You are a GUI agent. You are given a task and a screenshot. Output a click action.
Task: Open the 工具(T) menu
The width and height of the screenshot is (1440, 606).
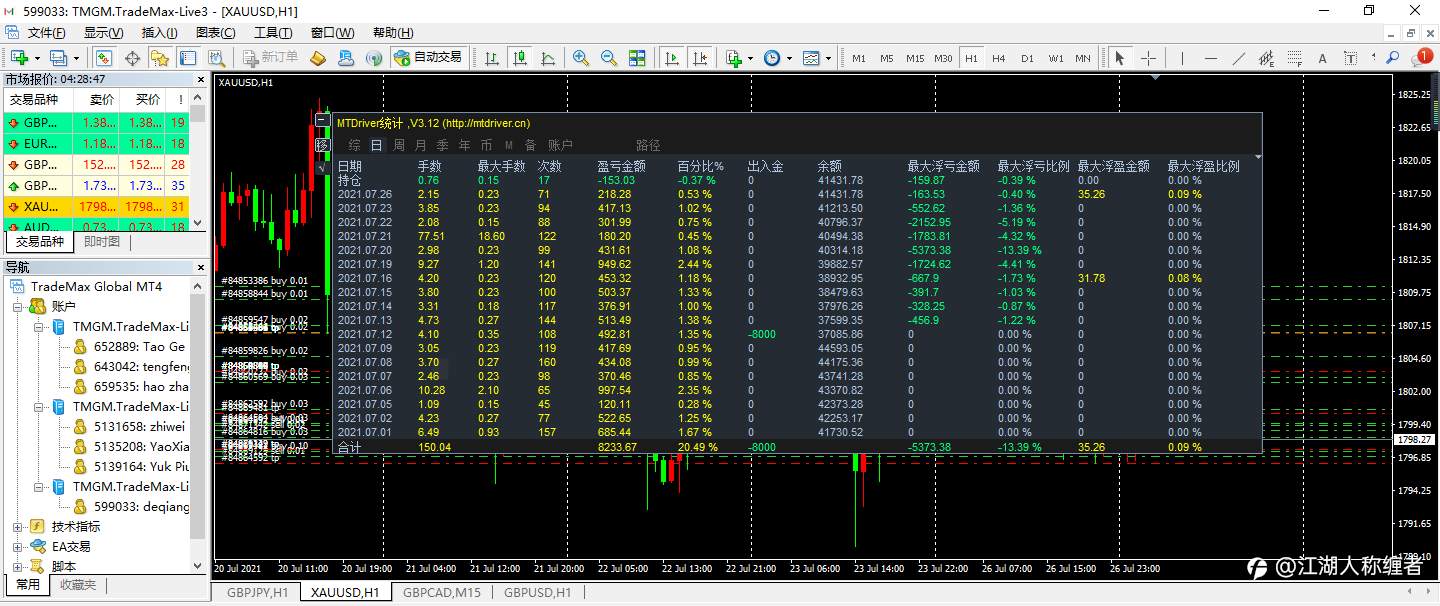coord(272,33)
